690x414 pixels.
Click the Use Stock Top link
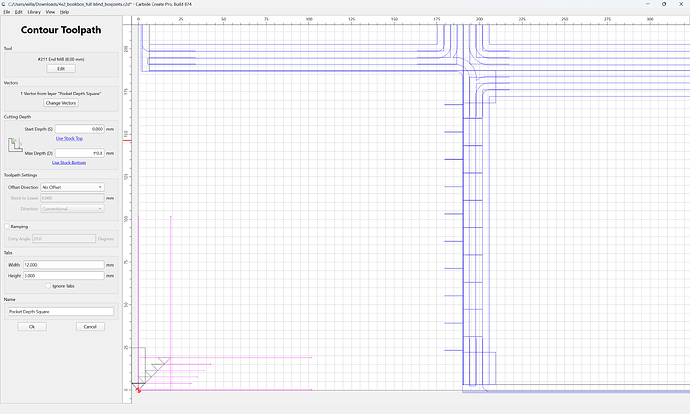(69, 138)
